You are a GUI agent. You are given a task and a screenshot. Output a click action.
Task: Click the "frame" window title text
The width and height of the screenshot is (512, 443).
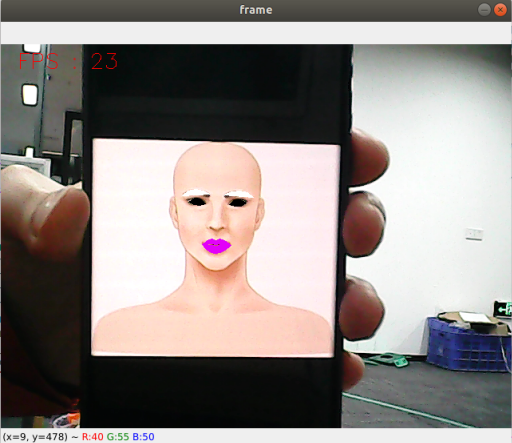[256, 10]
